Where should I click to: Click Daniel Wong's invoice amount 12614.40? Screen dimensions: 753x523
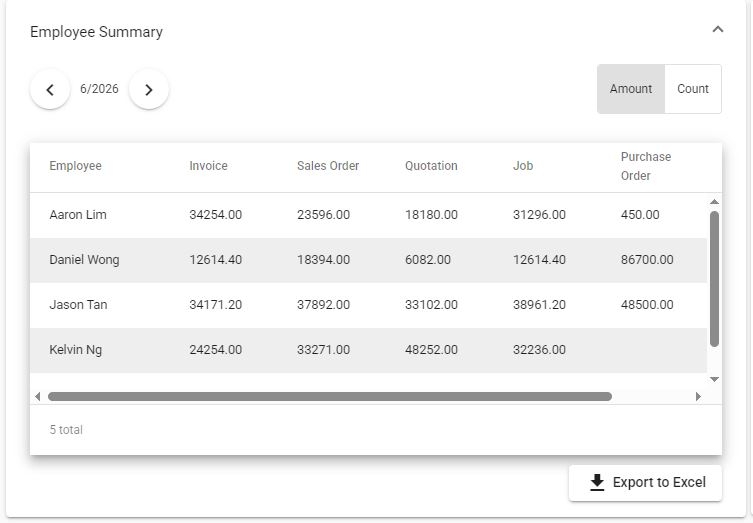point(216,260)
